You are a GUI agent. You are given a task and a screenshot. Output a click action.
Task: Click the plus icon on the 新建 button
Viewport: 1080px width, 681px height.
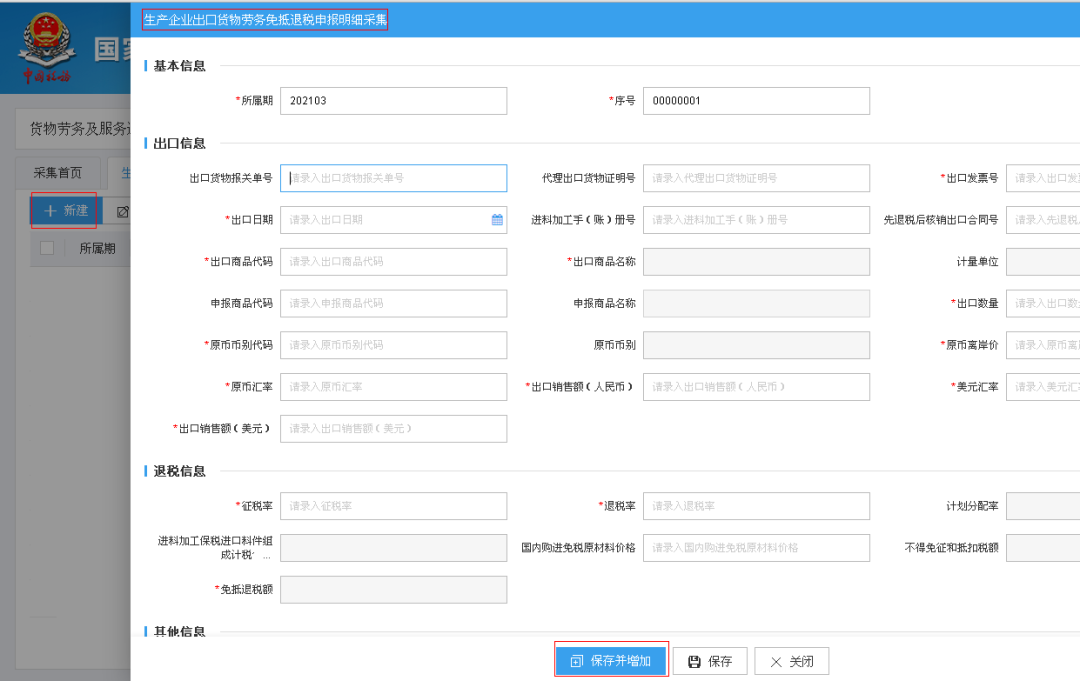(49, 211)
